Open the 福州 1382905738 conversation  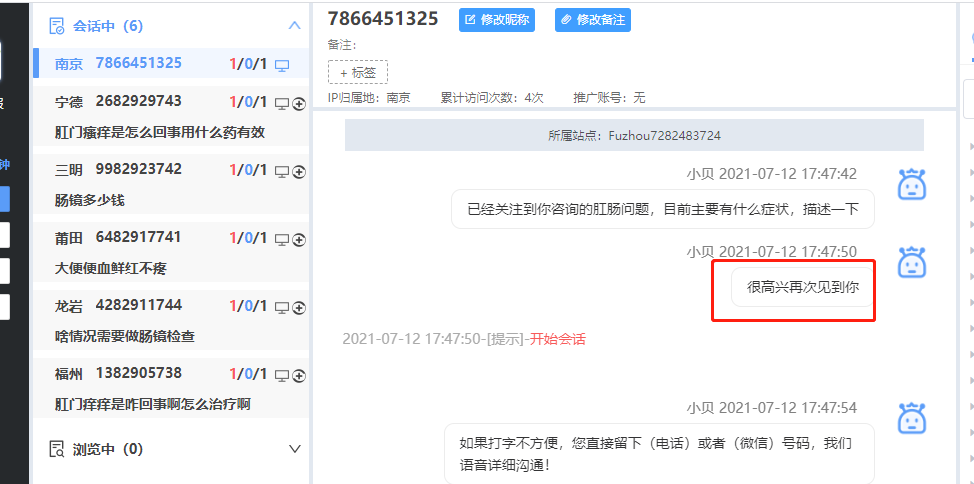coord(171,388)
